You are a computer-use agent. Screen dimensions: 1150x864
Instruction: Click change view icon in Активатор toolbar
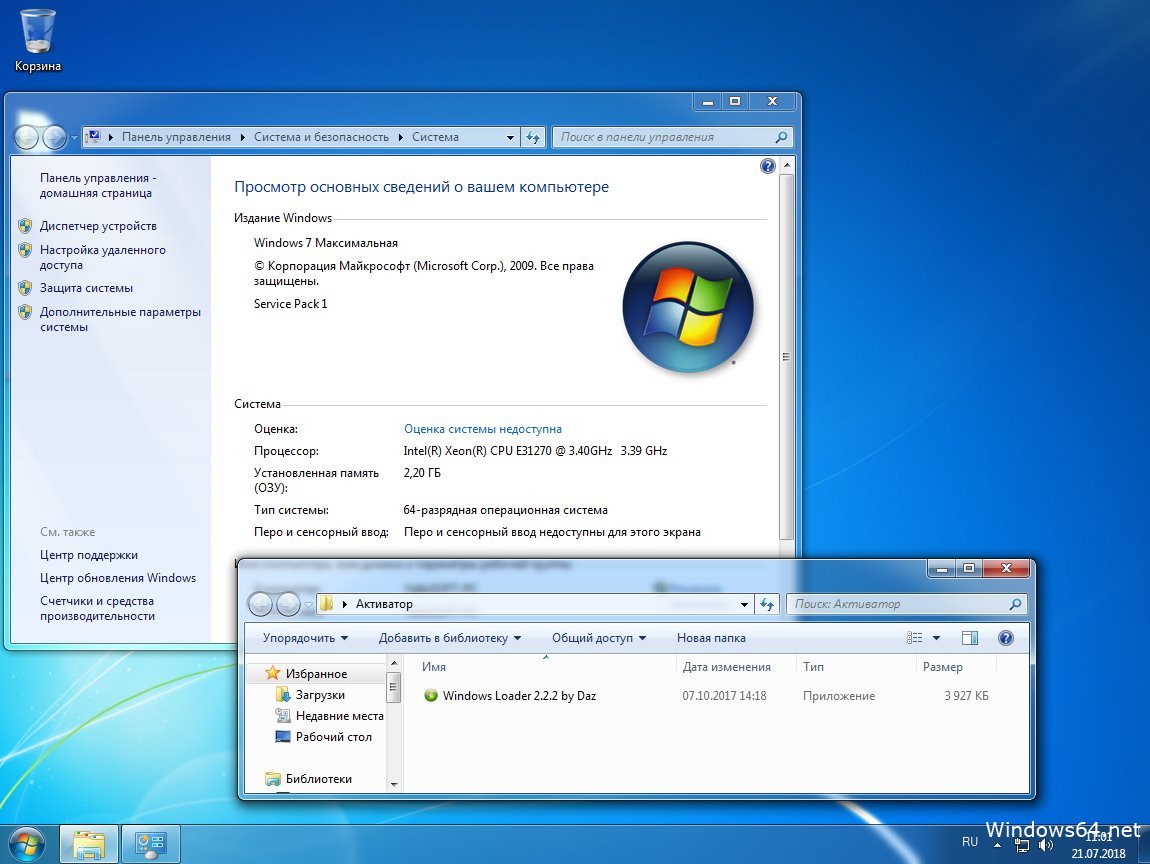click(x=915, y=638)
